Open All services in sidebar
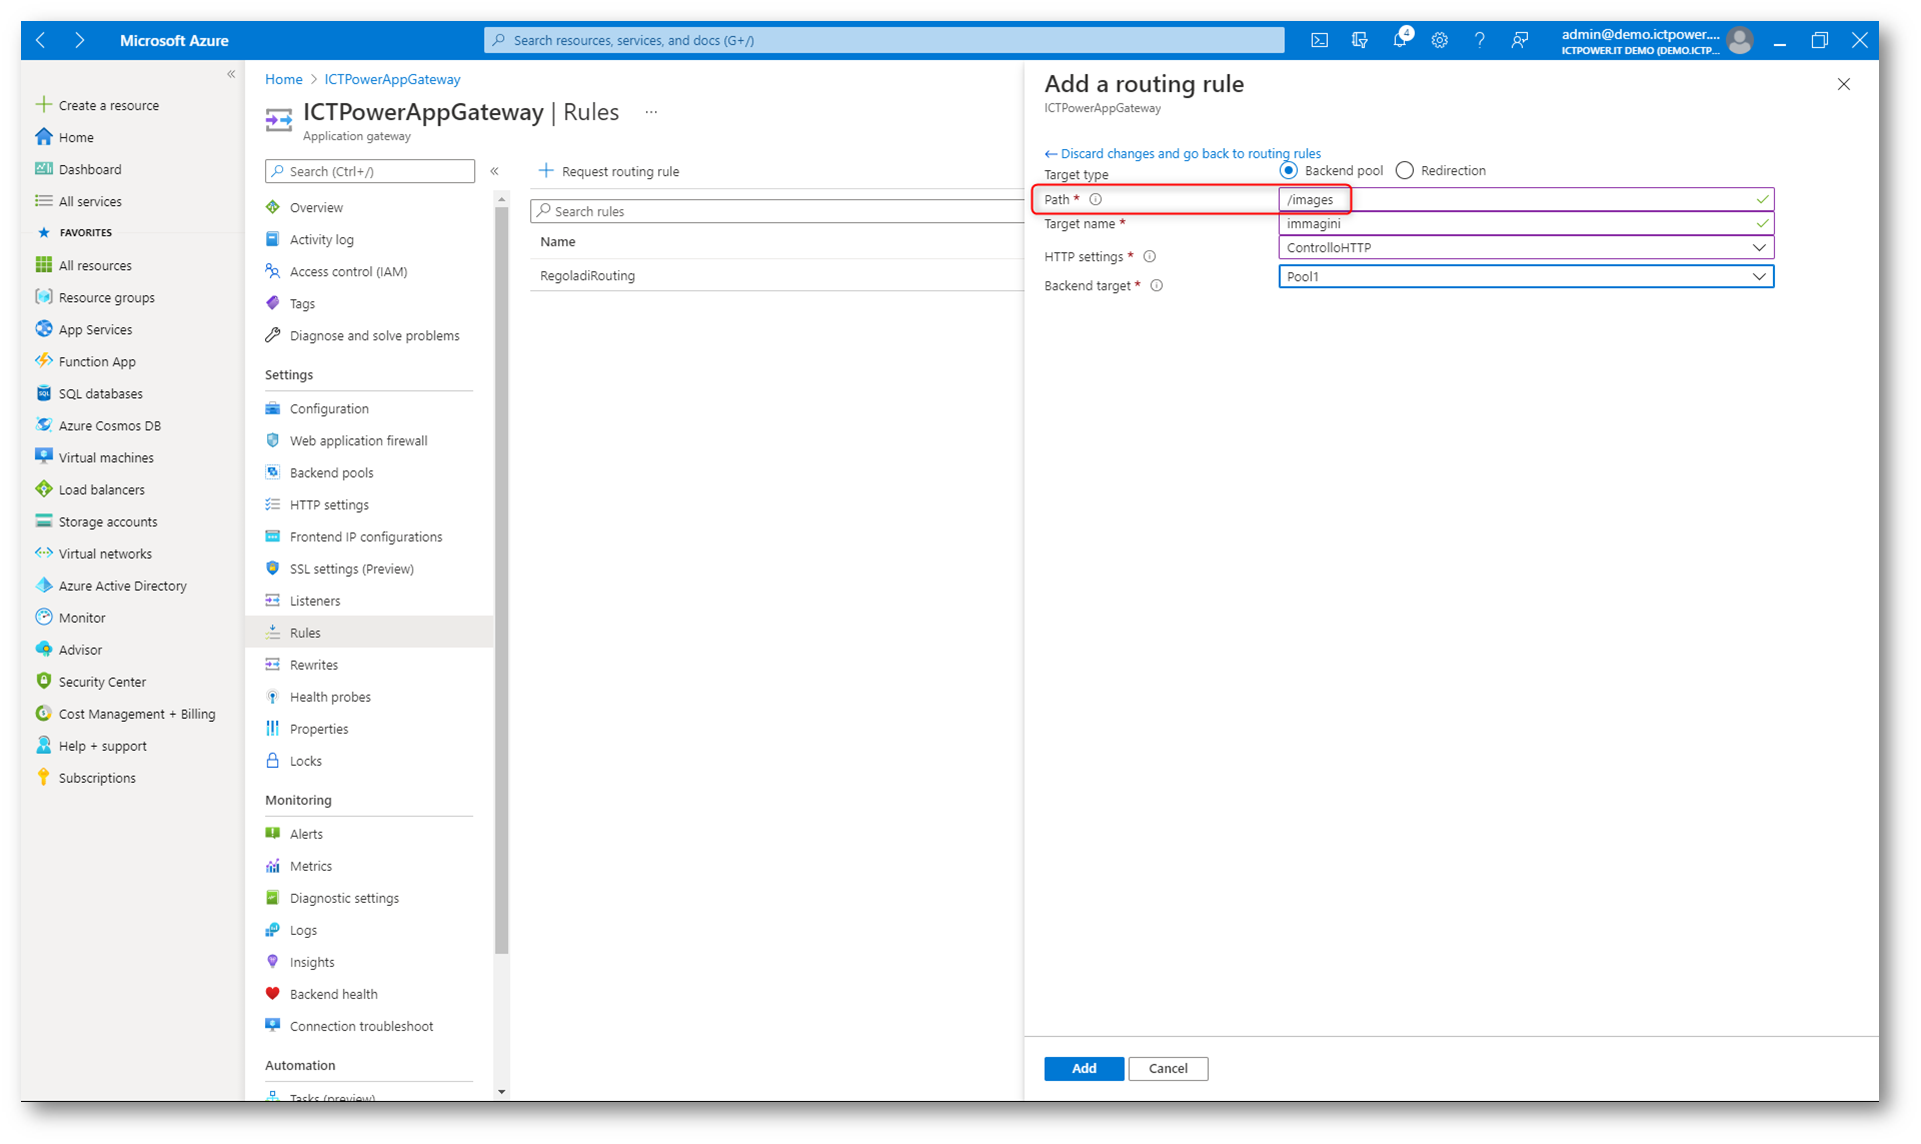Image resolution: width=1921 pixels, height=1144 pixels. pyautogui.click(x=89, y=201)
